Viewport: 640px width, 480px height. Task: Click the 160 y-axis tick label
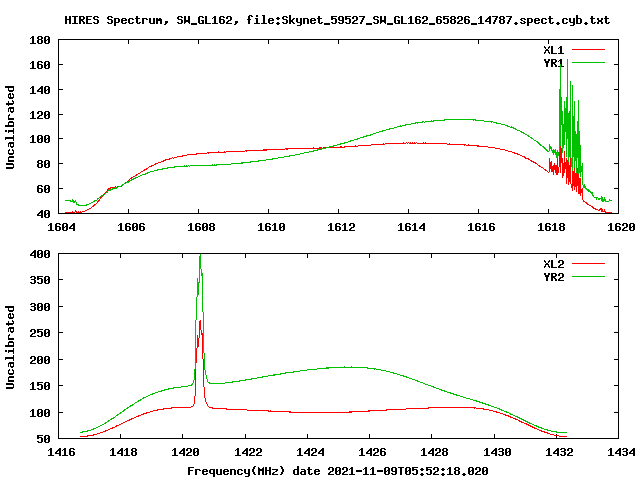tap(40, 65)
